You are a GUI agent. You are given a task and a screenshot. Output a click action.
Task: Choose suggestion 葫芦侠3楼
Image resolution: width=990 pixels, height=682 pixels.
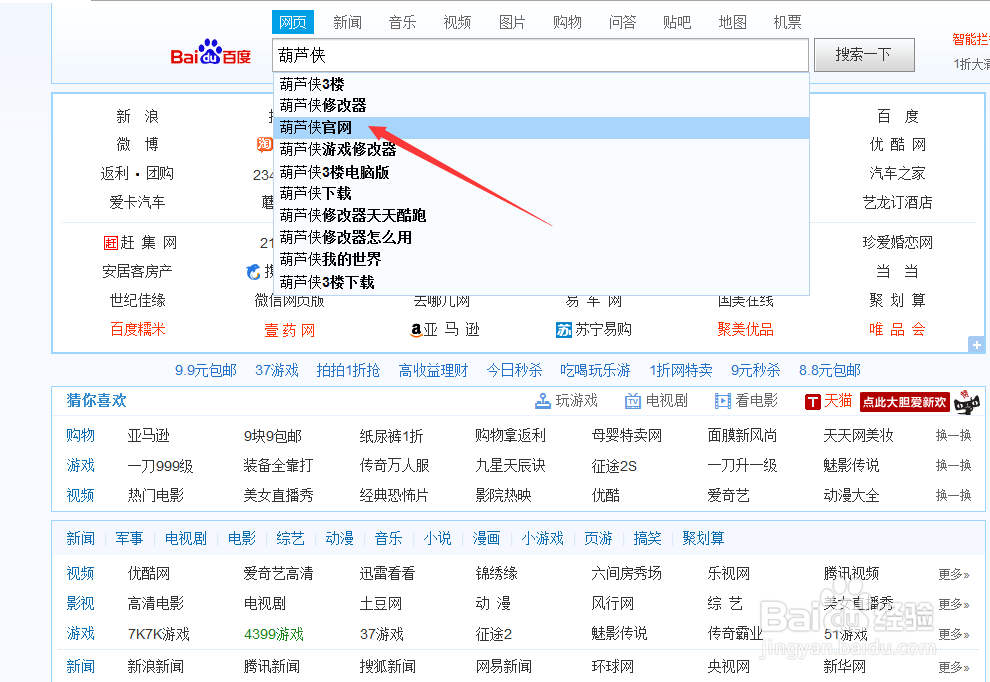click(x=541, y=84)
